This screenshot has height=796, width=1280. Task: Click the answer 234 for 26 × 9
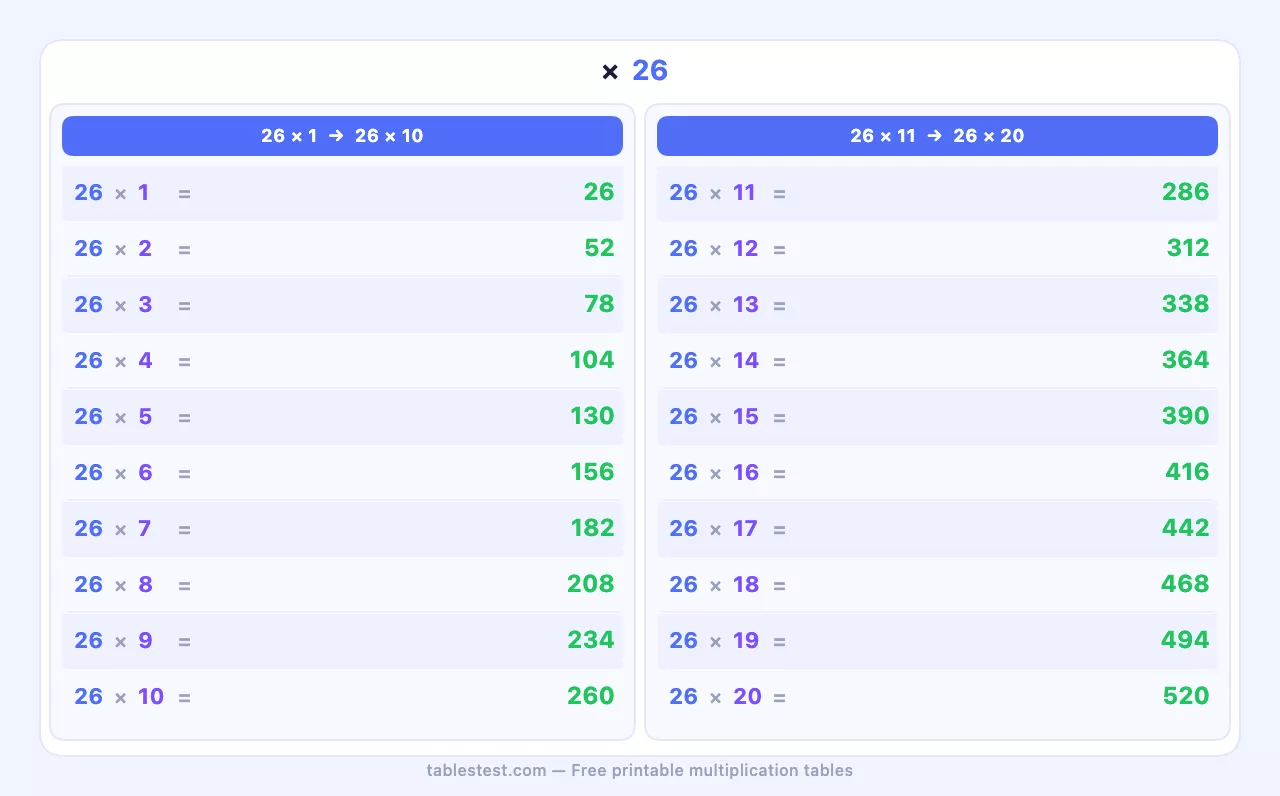pos(591,640)
